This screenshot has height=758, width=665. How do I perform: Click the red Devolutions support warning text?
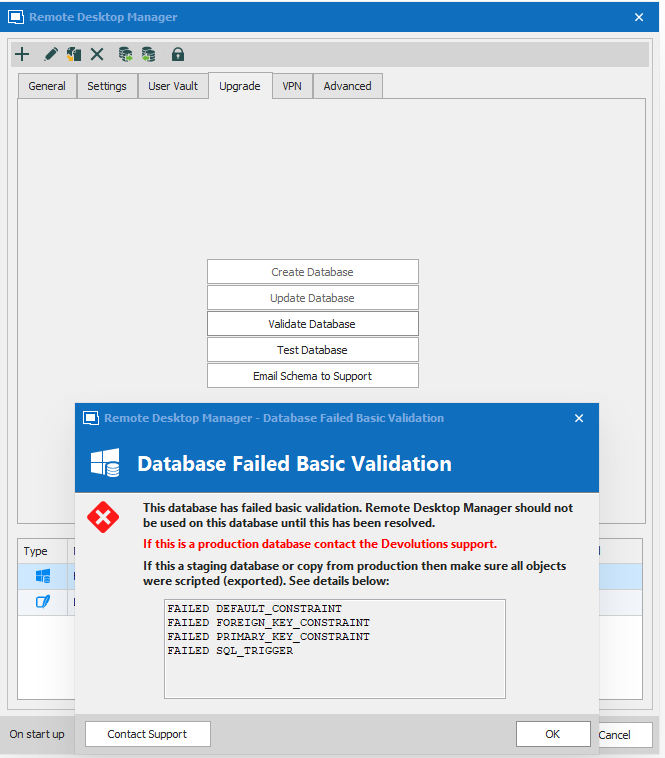[x=320, y=544]
